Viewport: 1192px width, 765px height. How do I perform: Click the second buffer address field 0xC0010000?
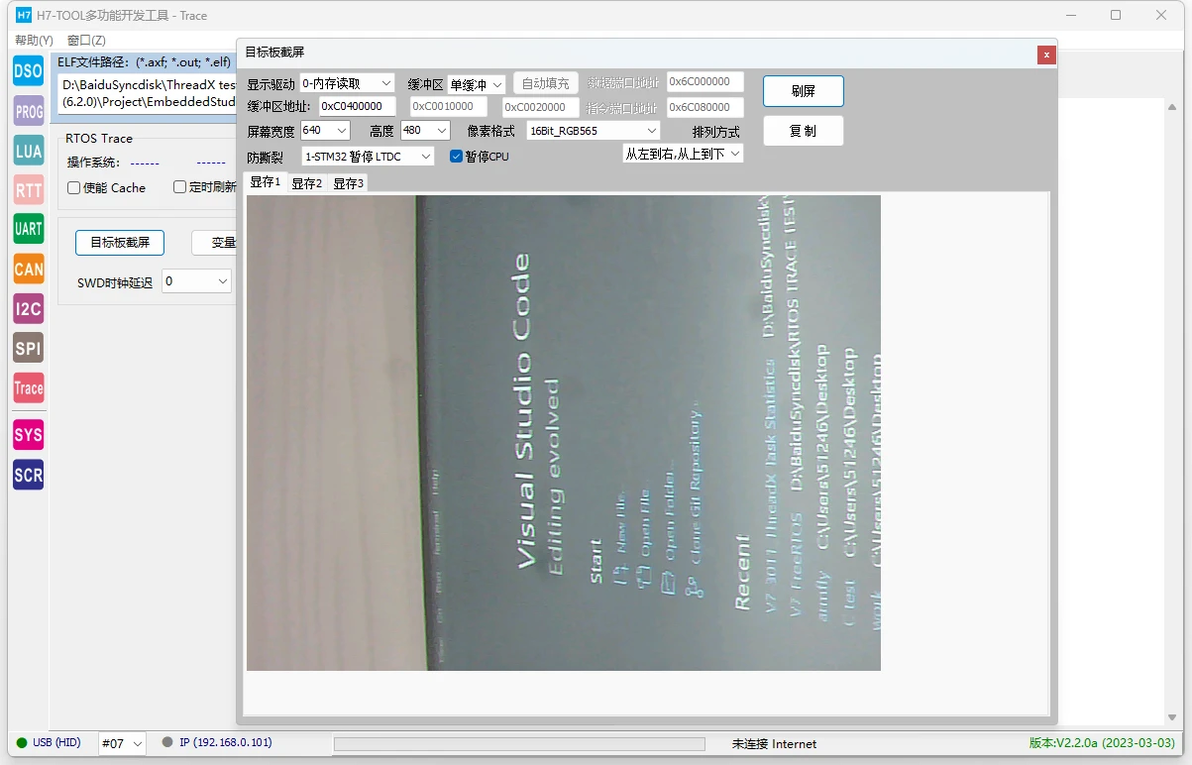click(449, 106)
